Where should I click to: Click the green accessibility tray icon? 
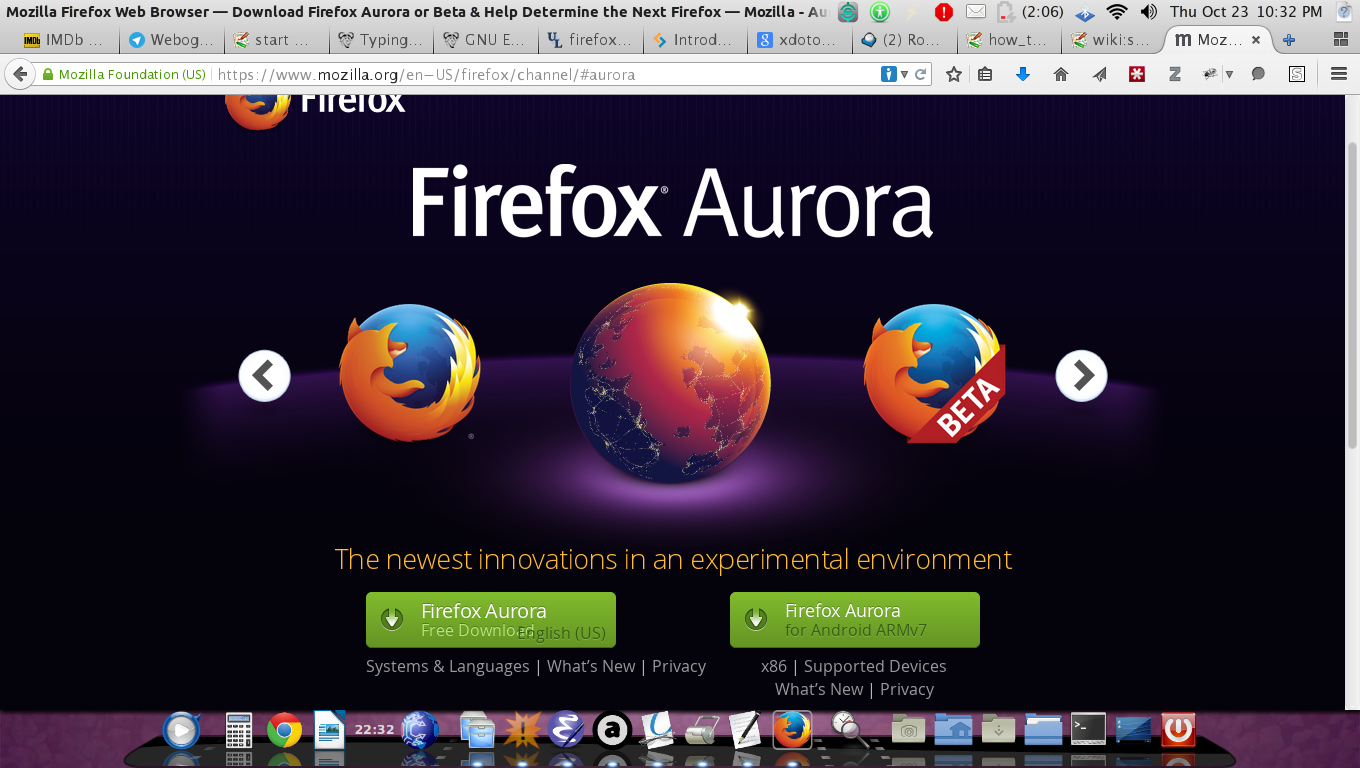[880, 12]
